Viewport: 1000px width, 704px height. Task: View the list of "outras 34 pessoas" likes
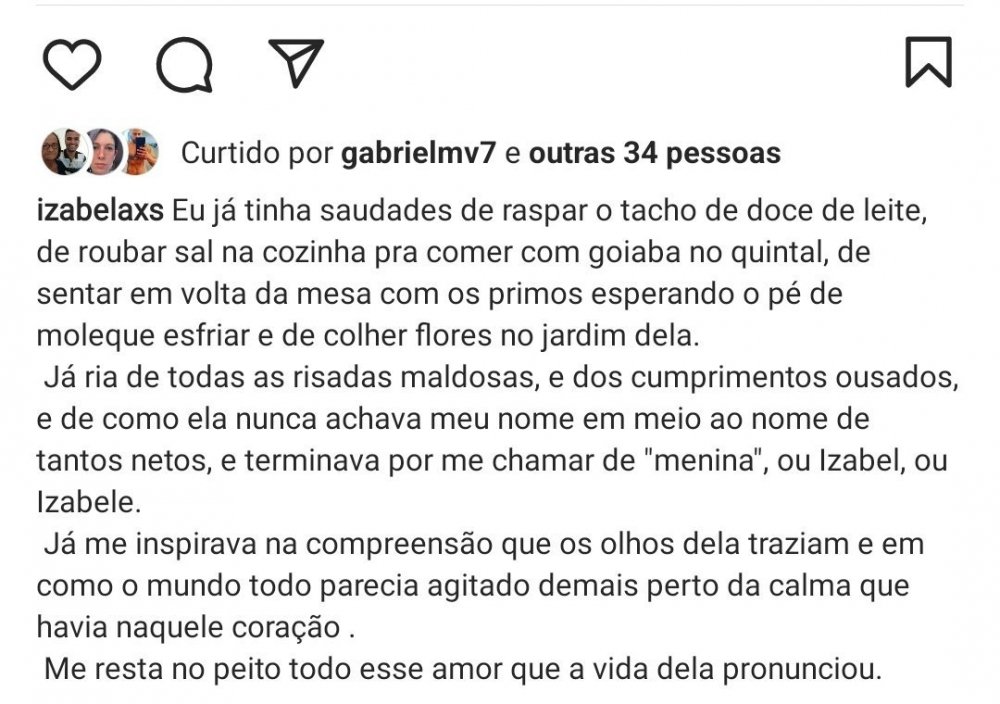point(654,154)
